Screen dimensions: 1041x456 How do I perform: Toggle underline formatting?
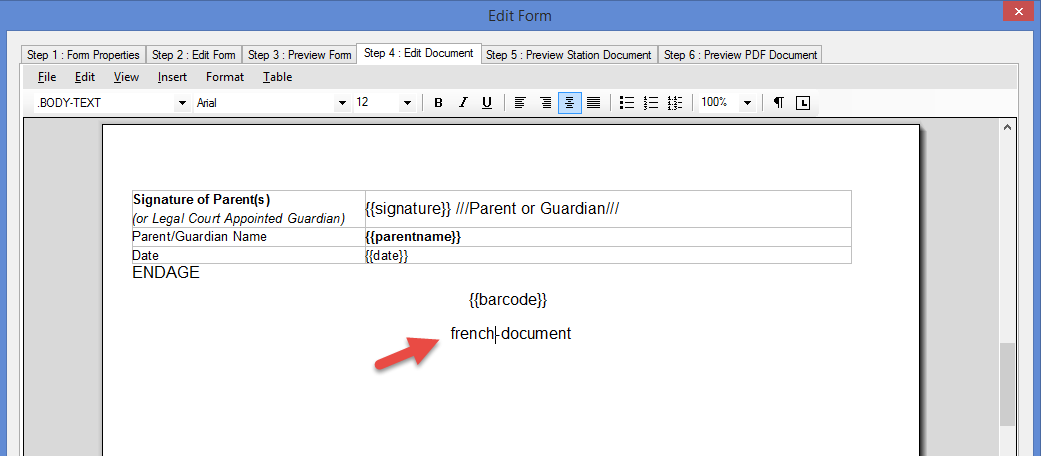click(x=487, y=103)
